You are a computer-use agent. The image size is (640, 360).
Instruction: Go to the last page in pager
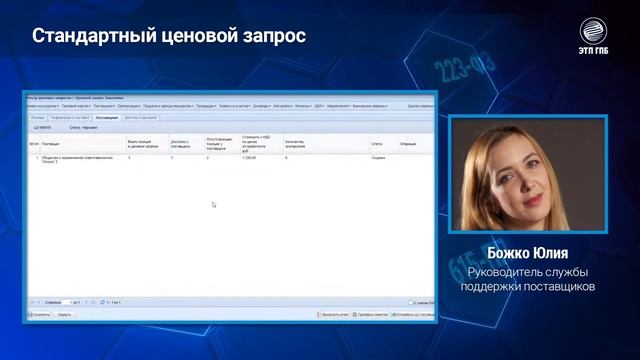(93, 302)
